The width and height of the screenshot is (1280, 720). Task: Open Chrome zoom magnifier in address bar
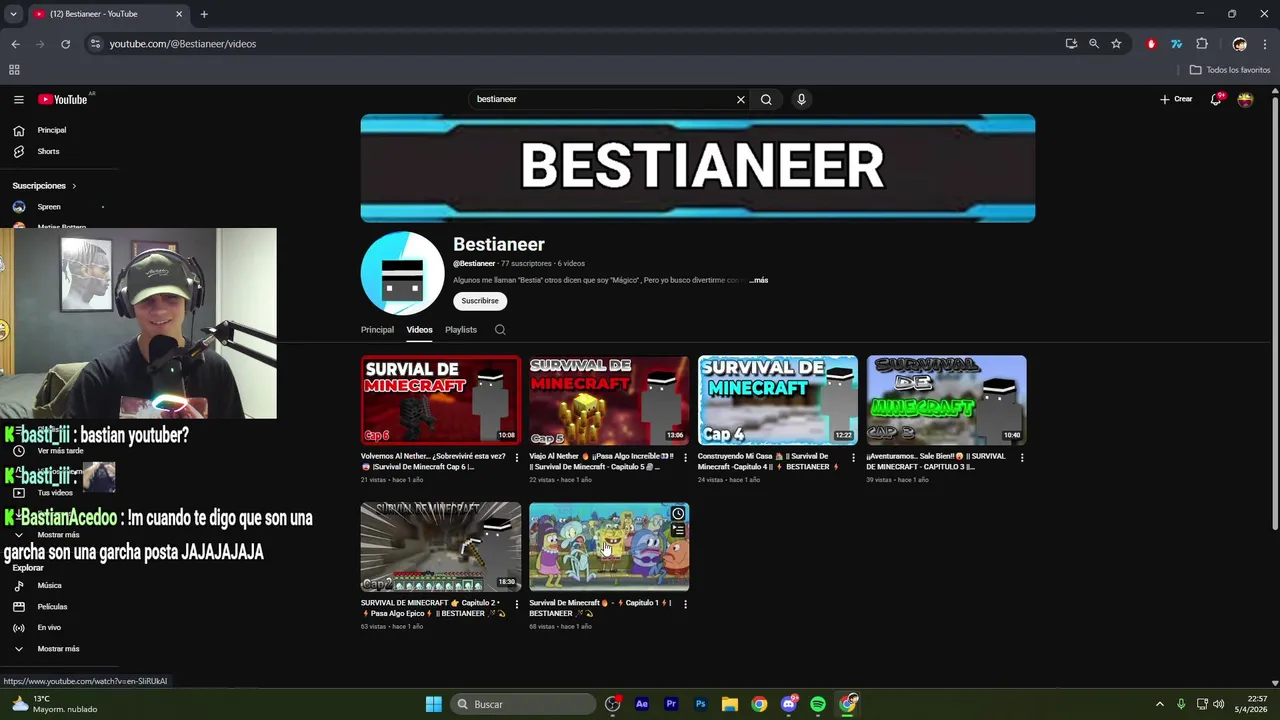(x=1094, y=44)
